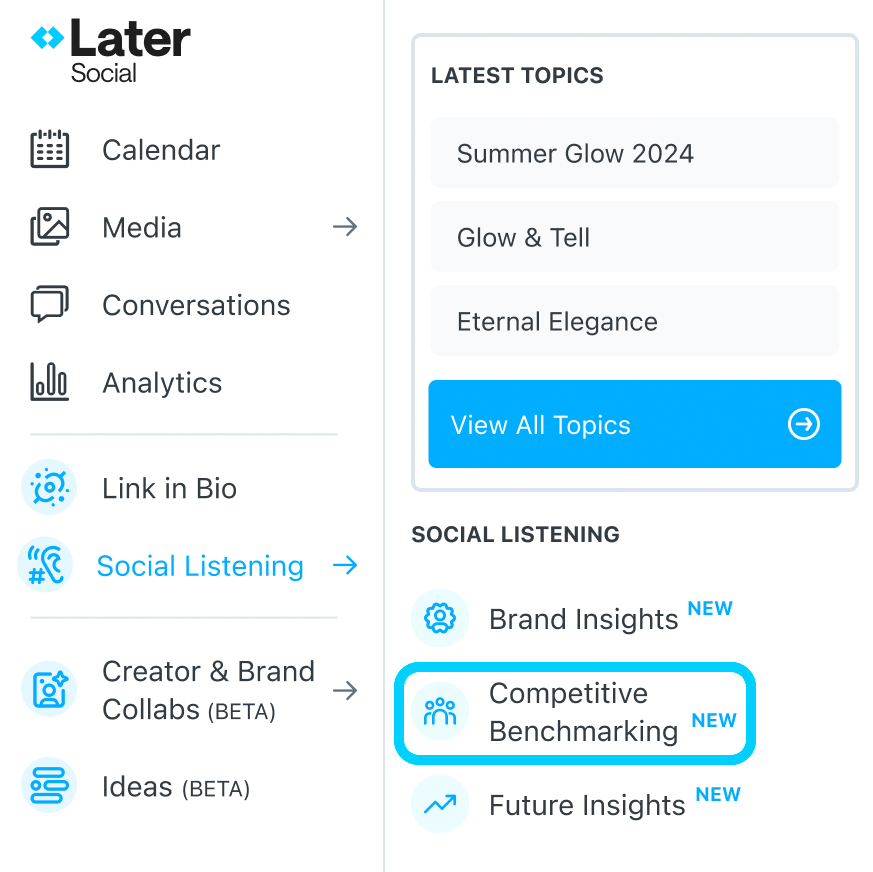
Task: Expand Creator & Brand Collabs arrow
Action: click(x=345, y=690)
